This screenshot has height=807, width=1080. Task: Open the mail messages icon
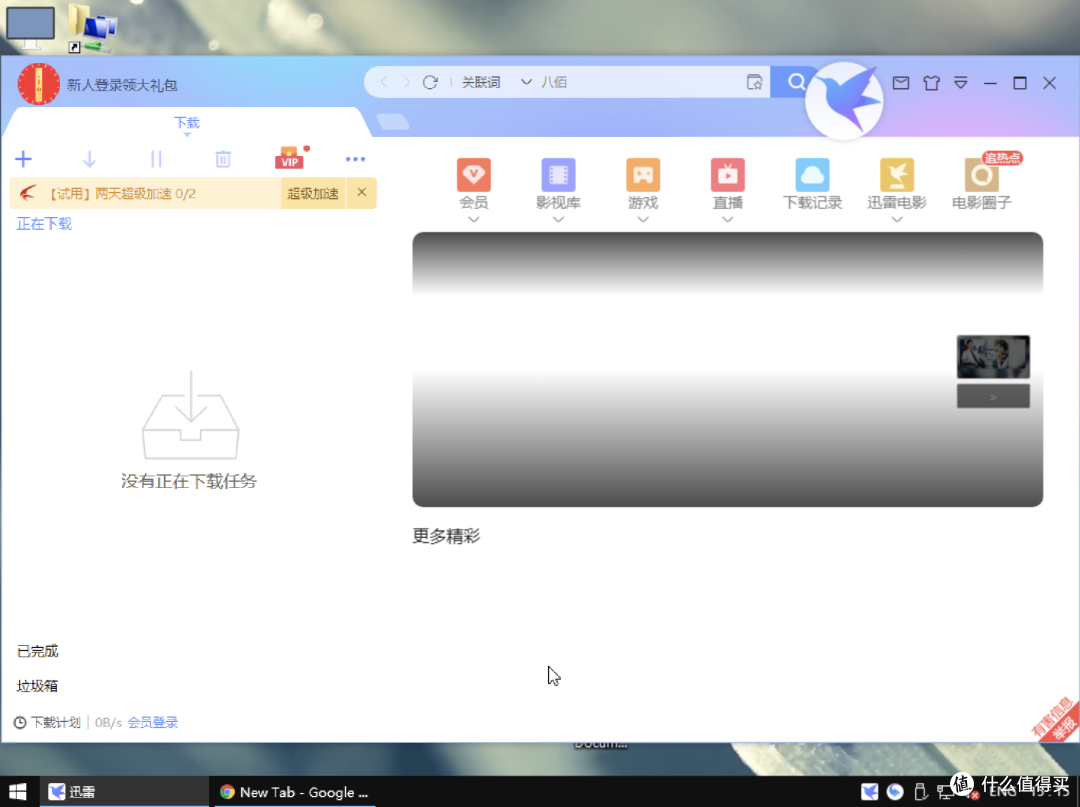click(x=901, y=83)
